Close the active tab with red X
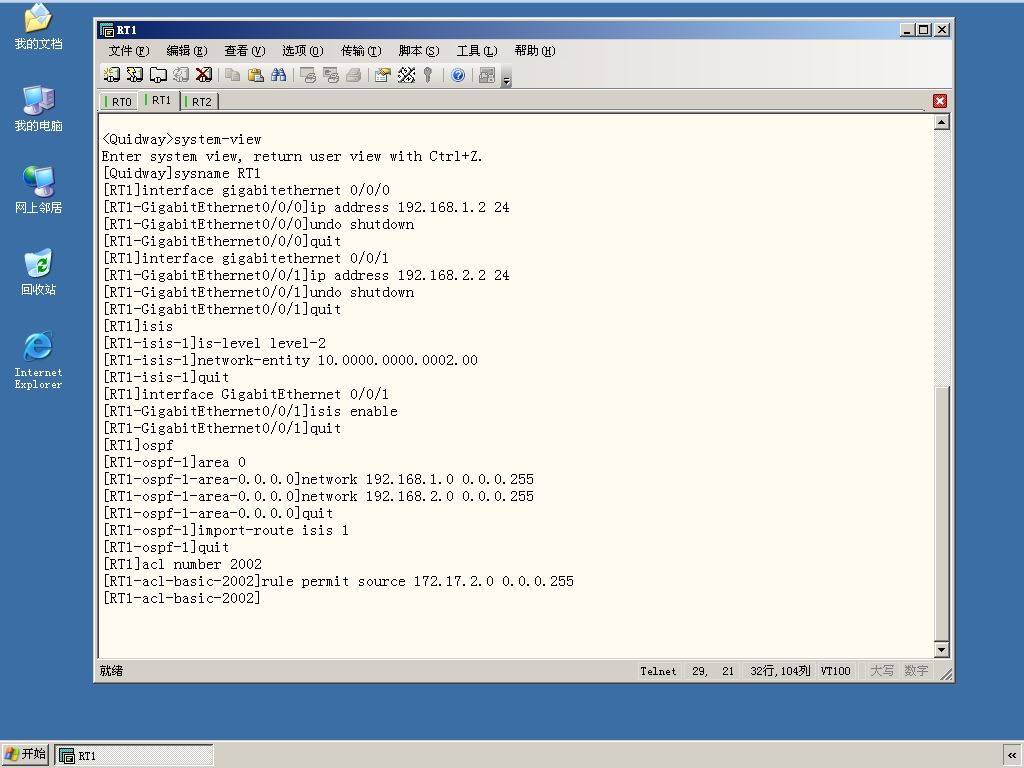 (x=940, y=101)
